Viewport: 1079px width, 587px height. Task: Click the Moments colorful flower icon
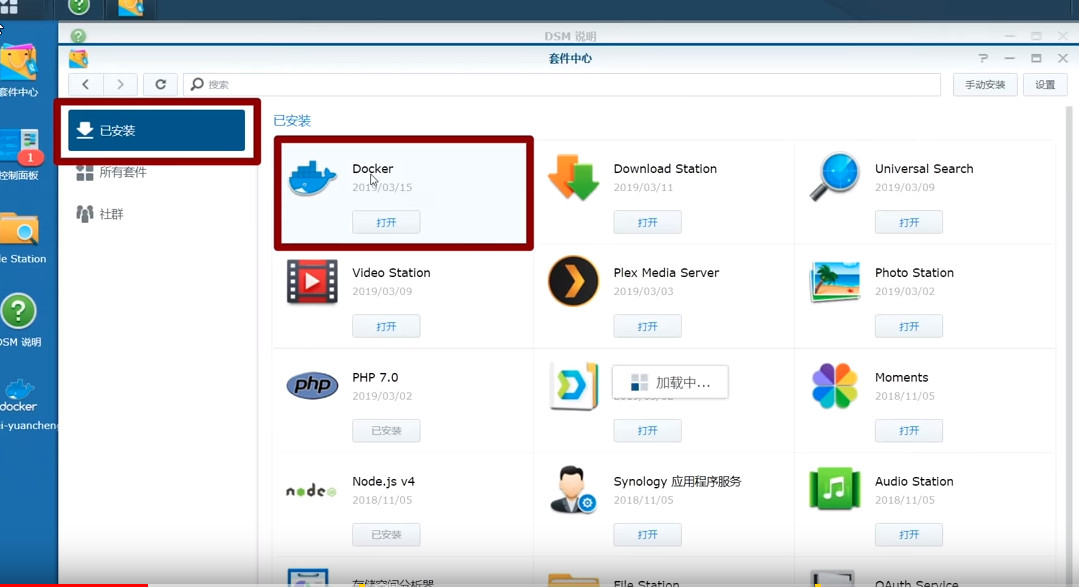(835, 385)
